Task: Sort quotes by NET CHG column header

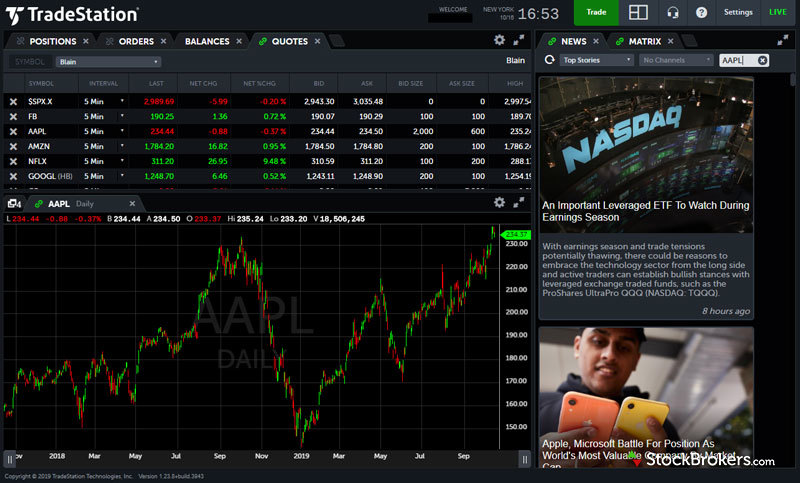Action: (203, 83)
